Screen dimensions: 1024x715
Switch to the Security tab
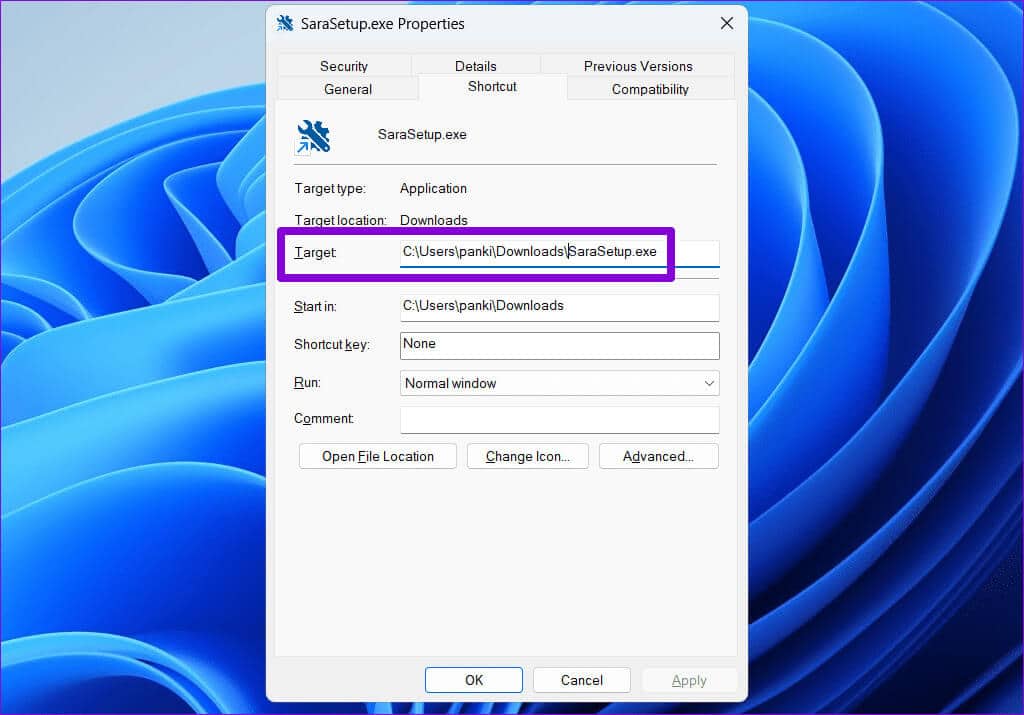[x=344, y=66]
